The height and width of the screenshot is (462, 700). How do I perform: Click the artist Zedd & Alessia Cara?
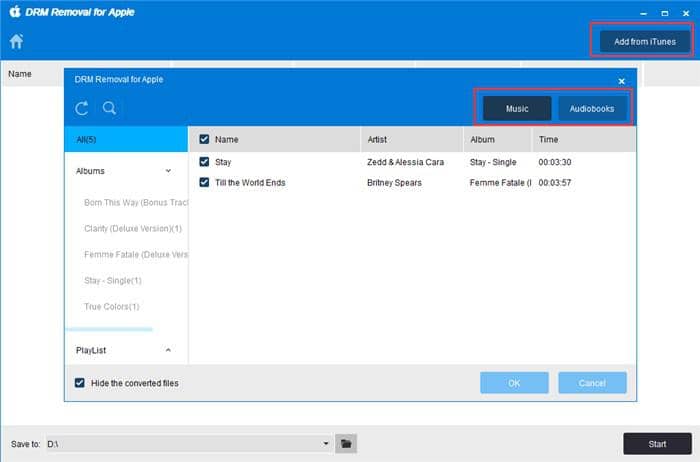pyautogui.click(x=405, y=162)
